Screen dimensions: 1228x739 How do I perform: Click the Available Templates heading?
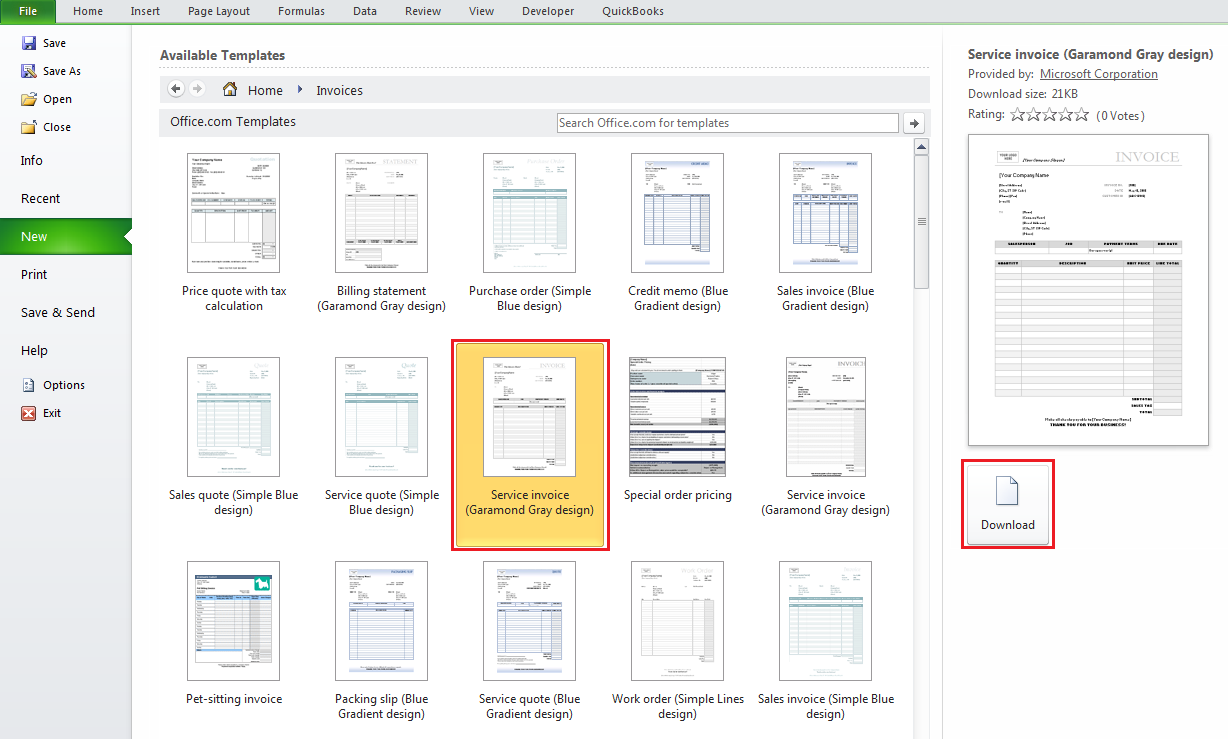click(x=222, y=55)
